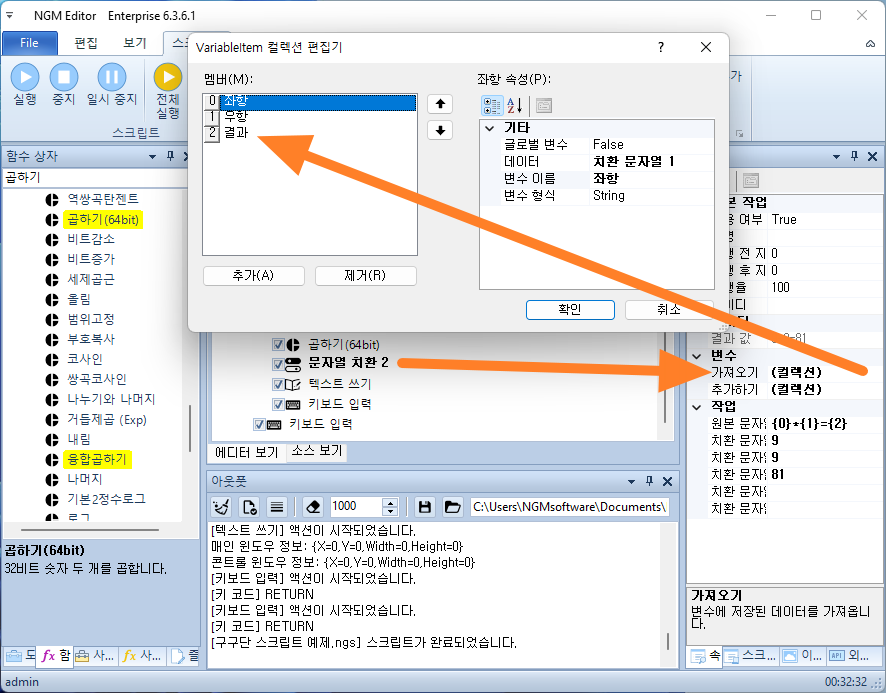Sort dialog properties alphabetically

(514, 106)
